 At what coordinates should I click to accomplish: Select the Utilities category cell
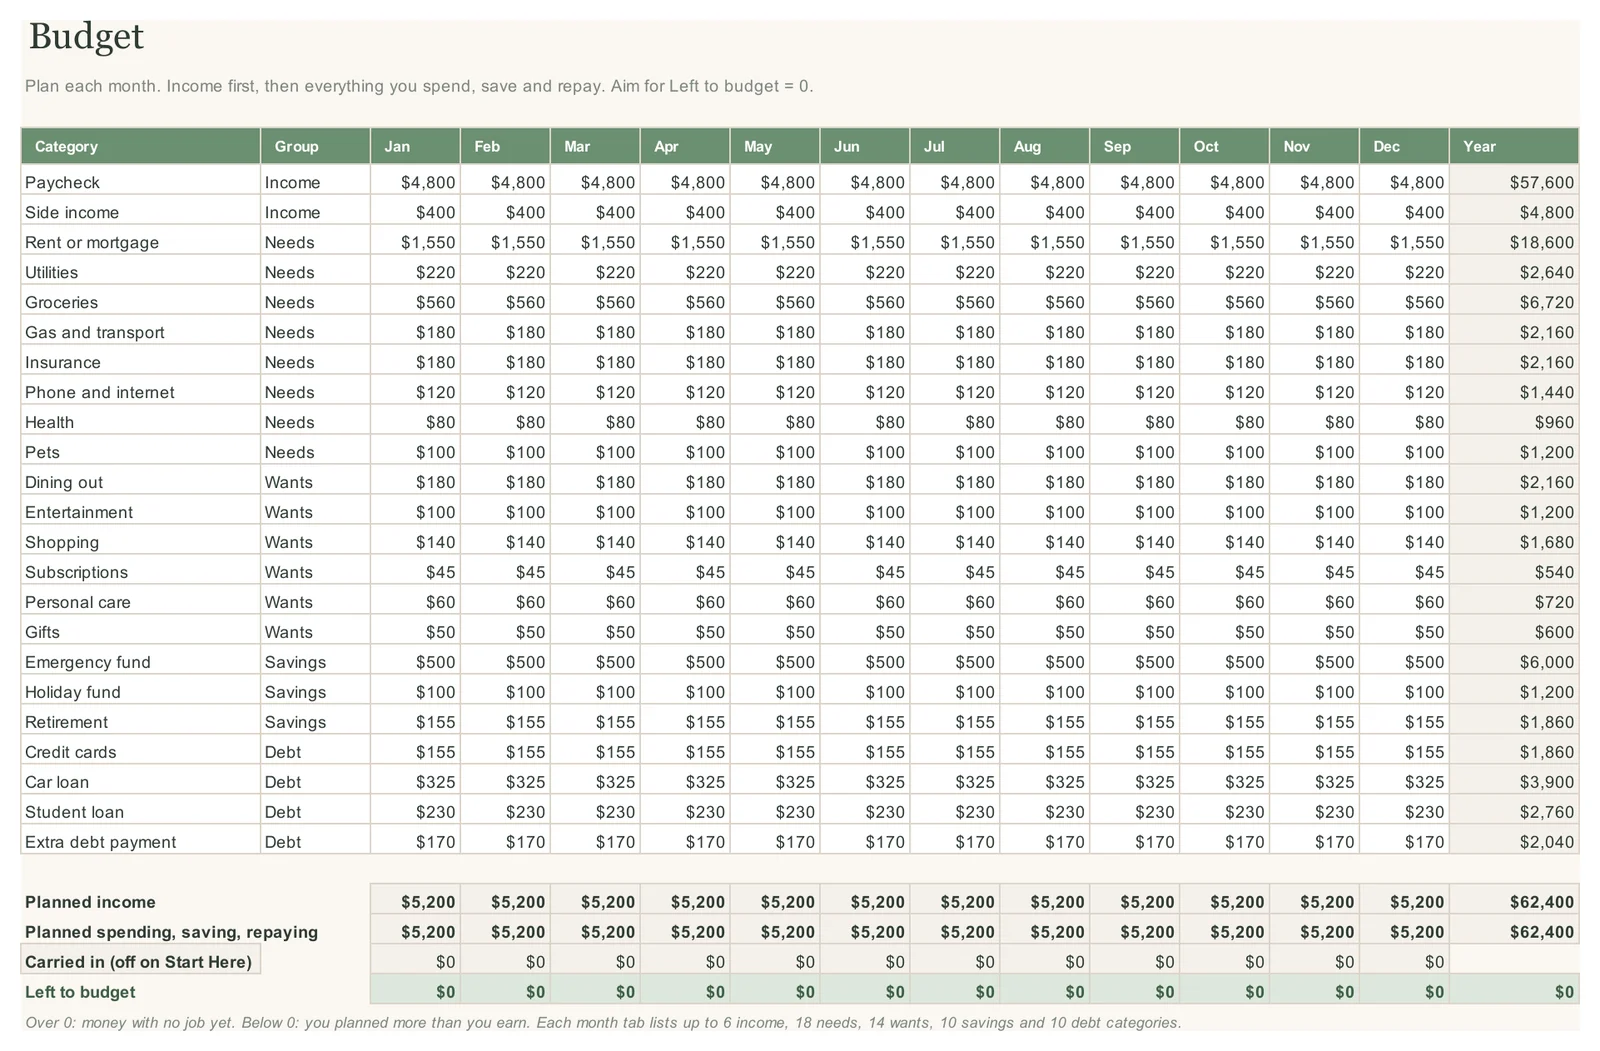[x=141, y=272]
